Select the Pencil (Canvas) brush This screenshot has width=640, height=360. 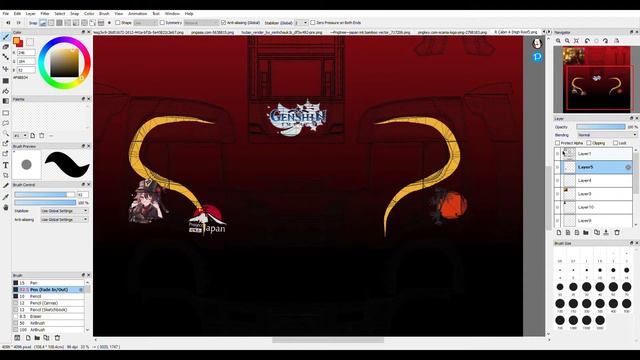pyautogui.click(x=49, y=303)
